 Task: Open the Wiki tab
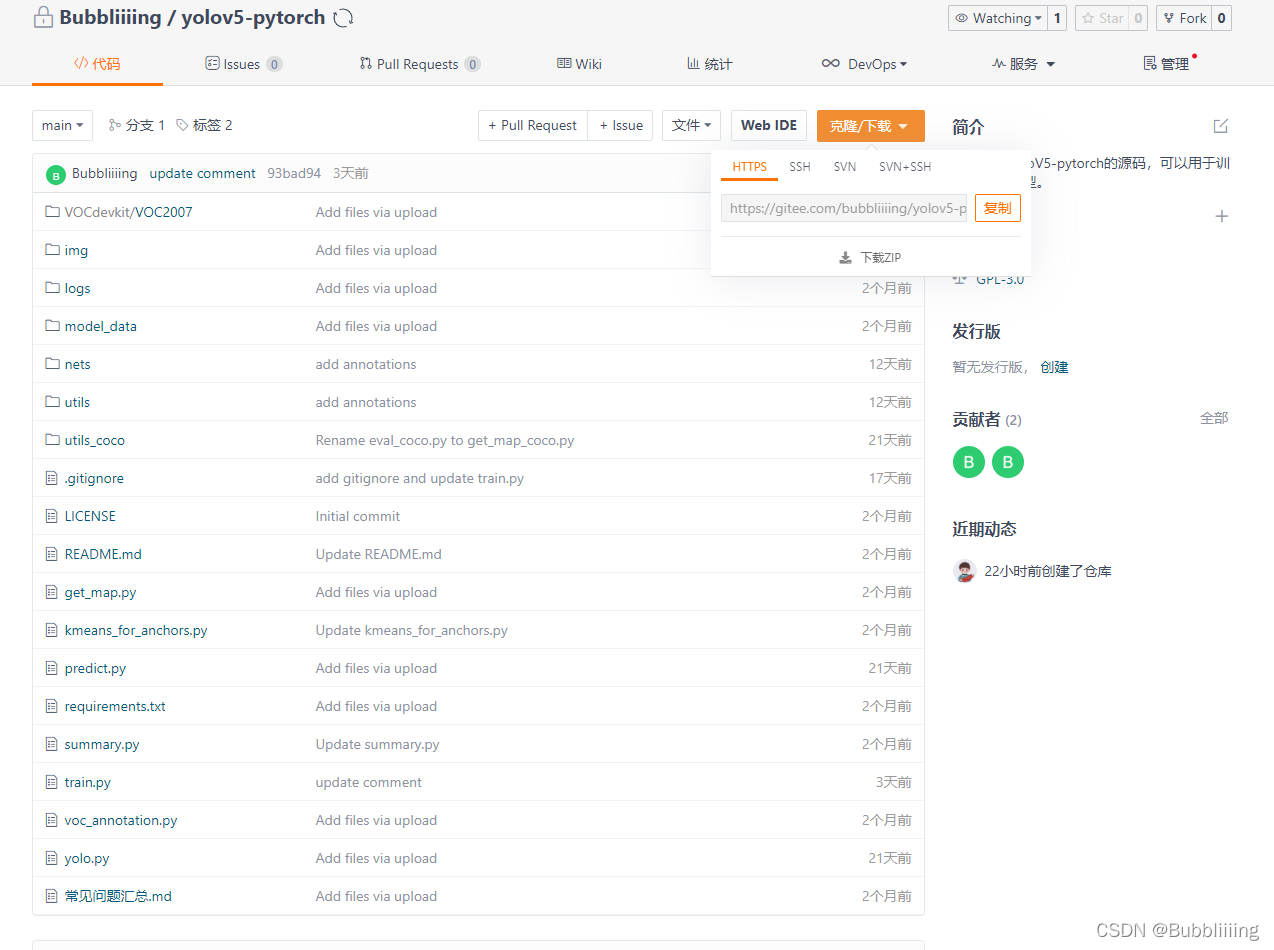point(579,64)
